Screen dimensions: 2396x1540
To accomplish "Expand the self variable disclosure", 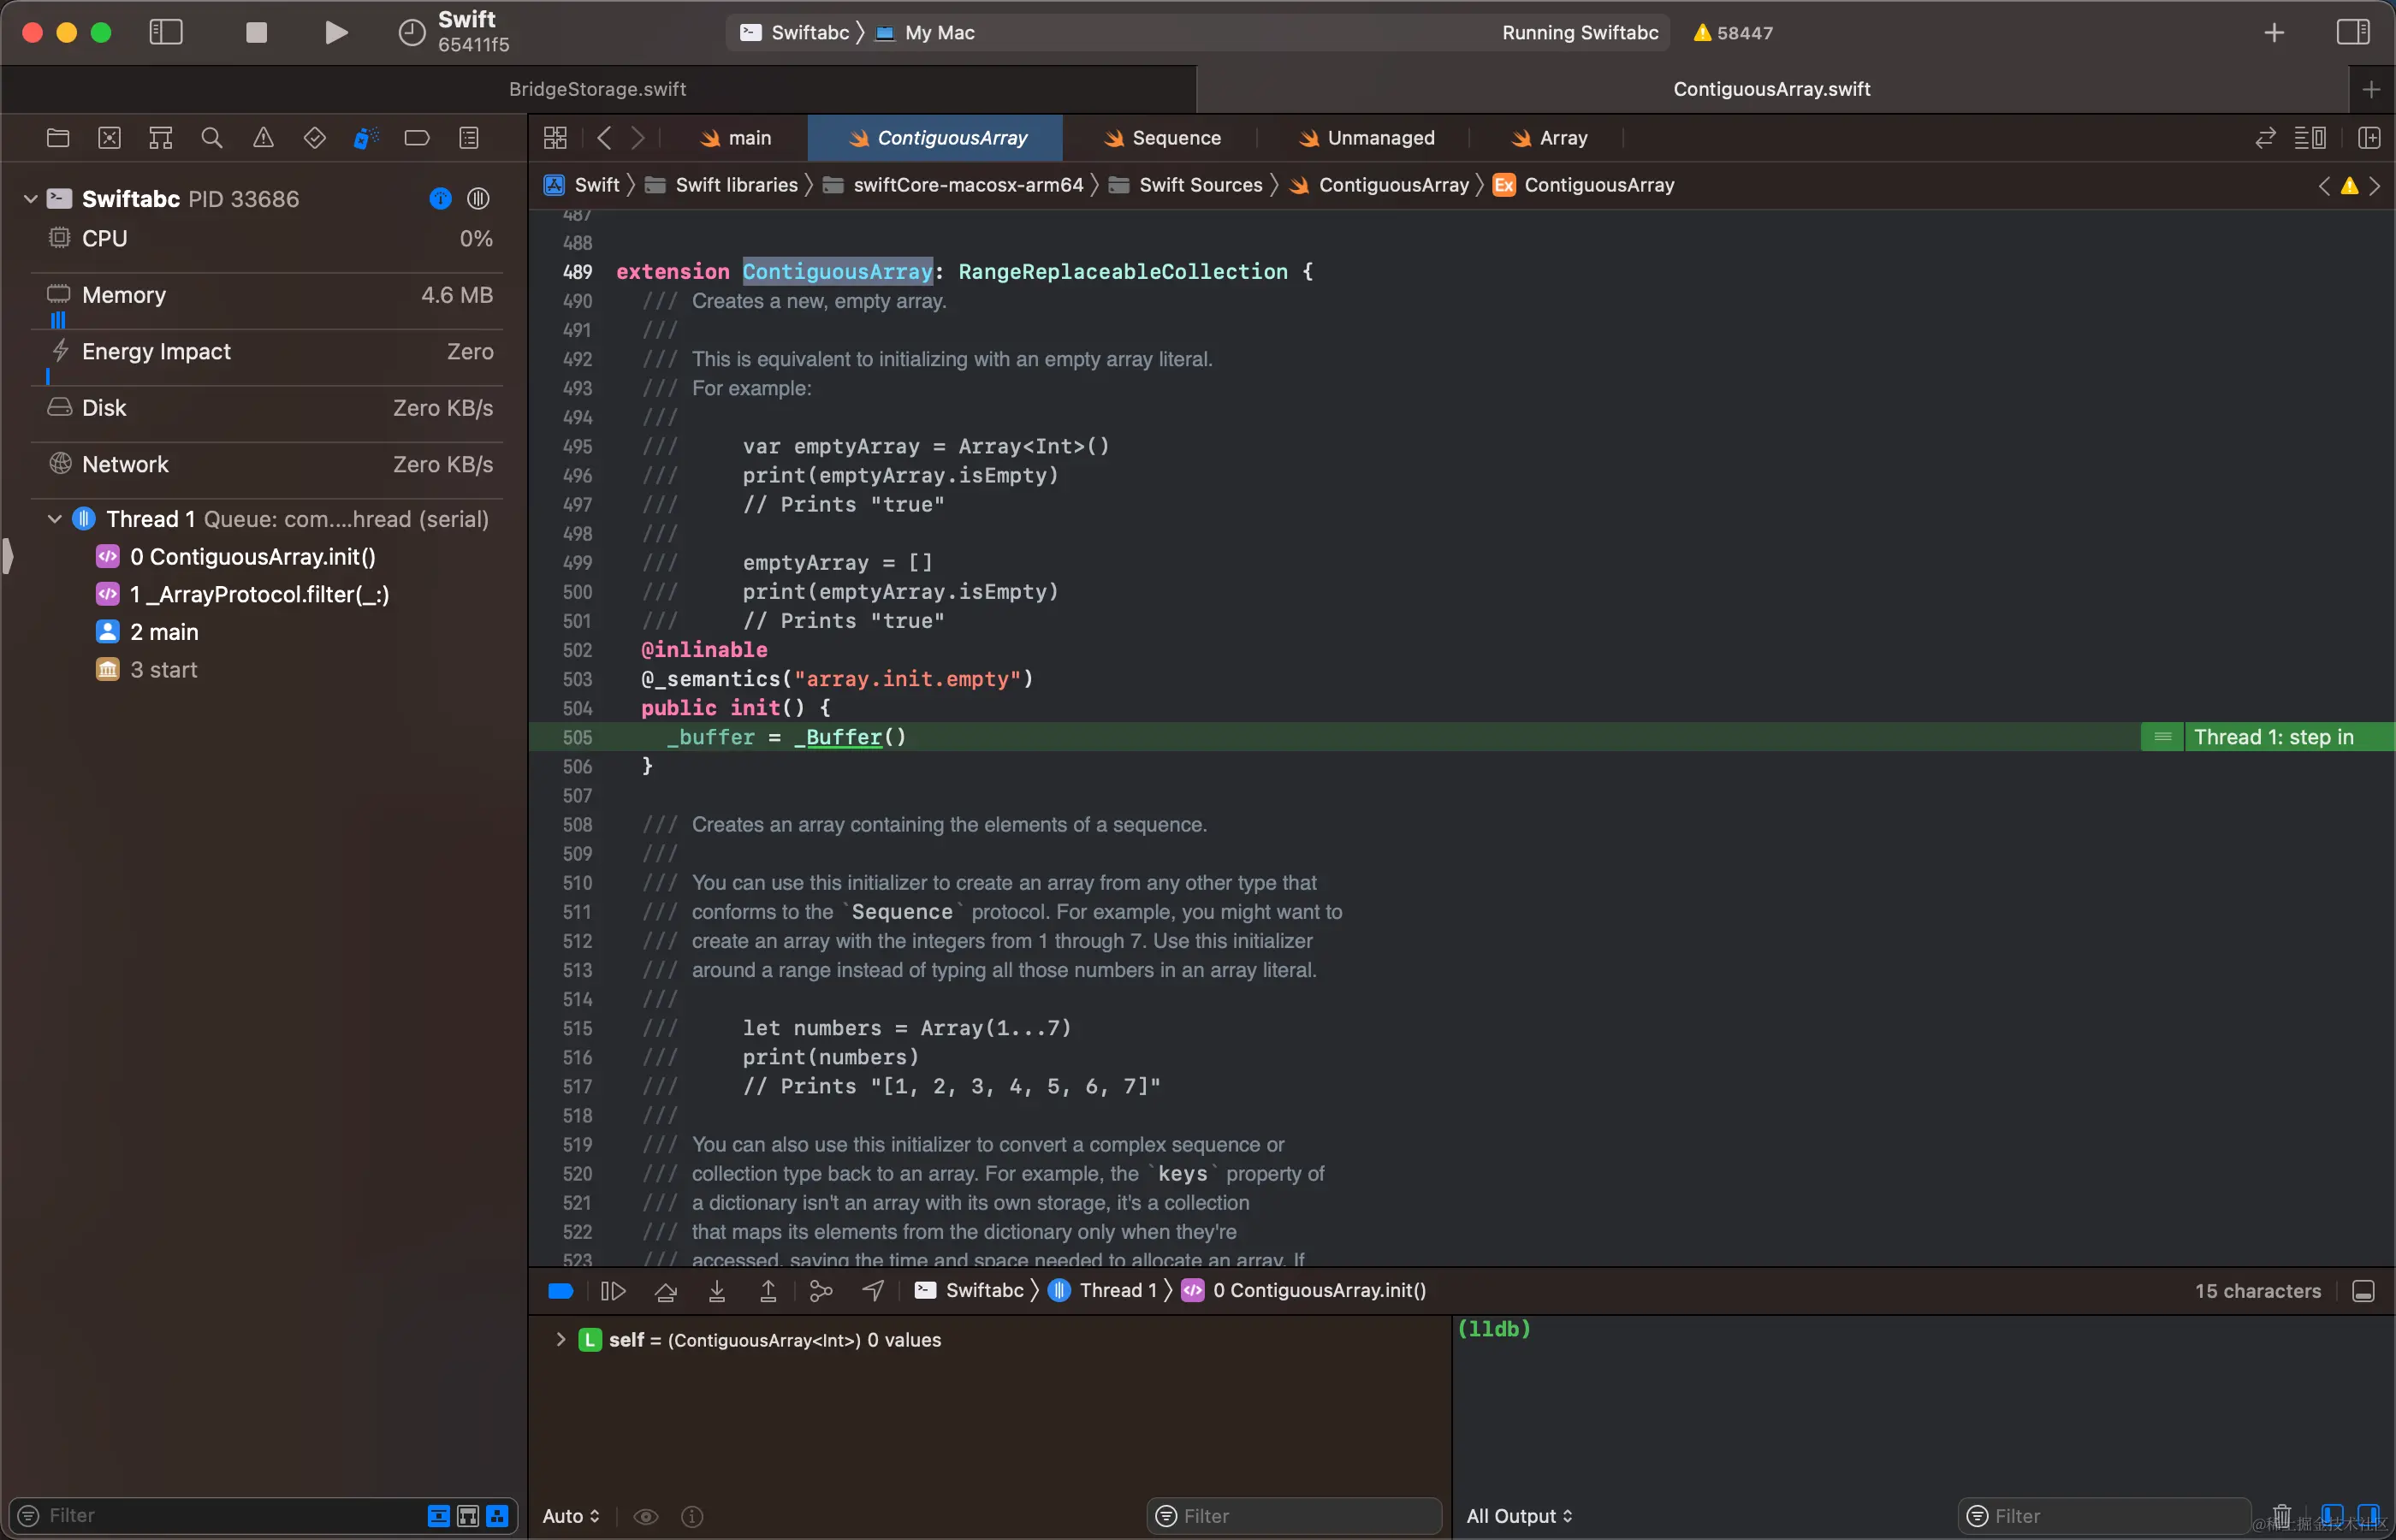I will [561, 1339].
